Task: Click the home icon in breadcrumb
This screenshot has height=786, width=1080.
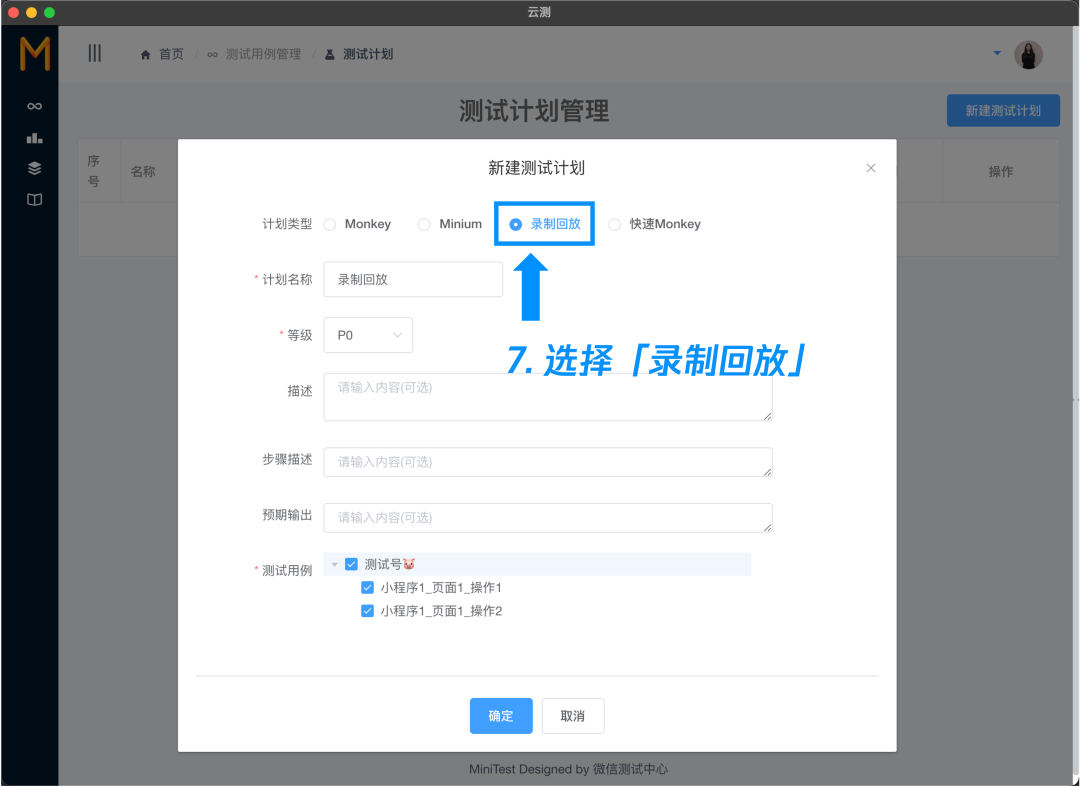Action: point(145,54)
